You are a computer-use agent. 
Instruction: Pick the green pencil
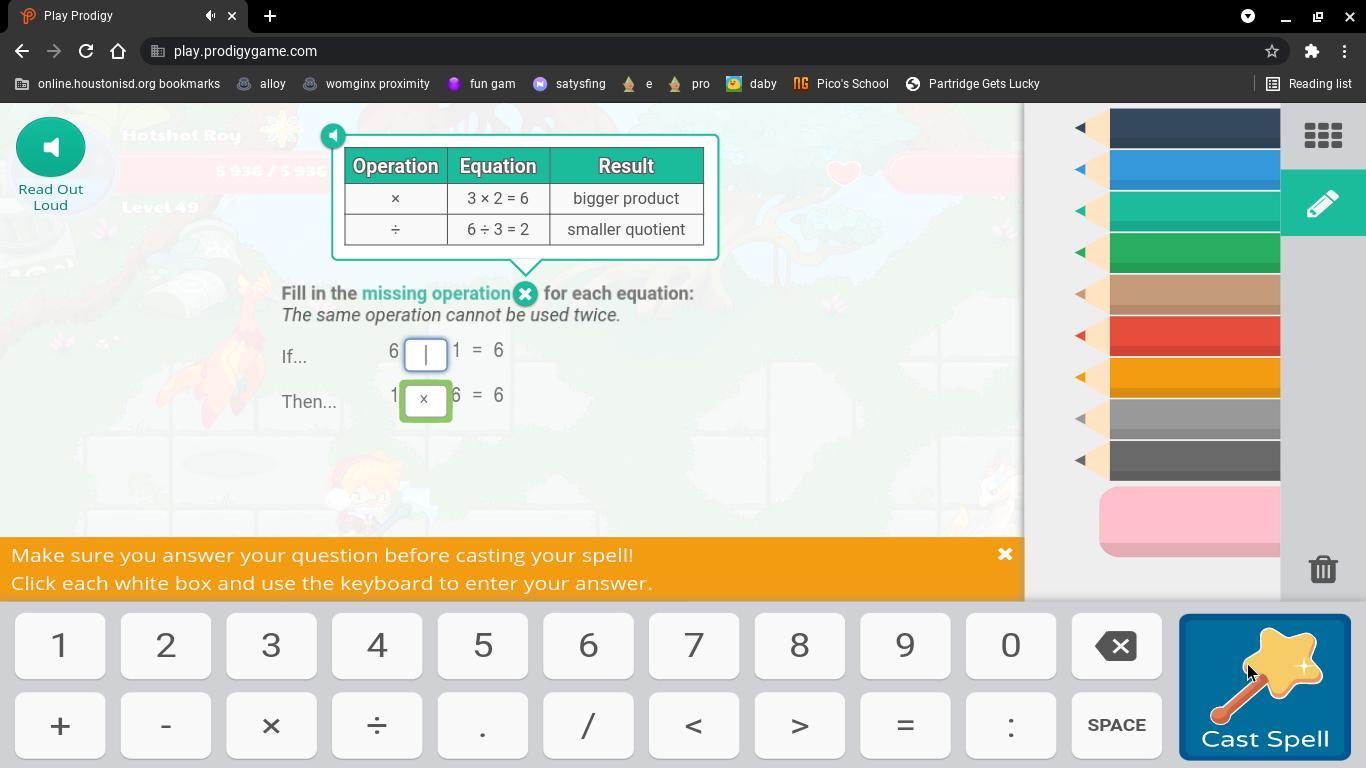(x=1178, y=252)
